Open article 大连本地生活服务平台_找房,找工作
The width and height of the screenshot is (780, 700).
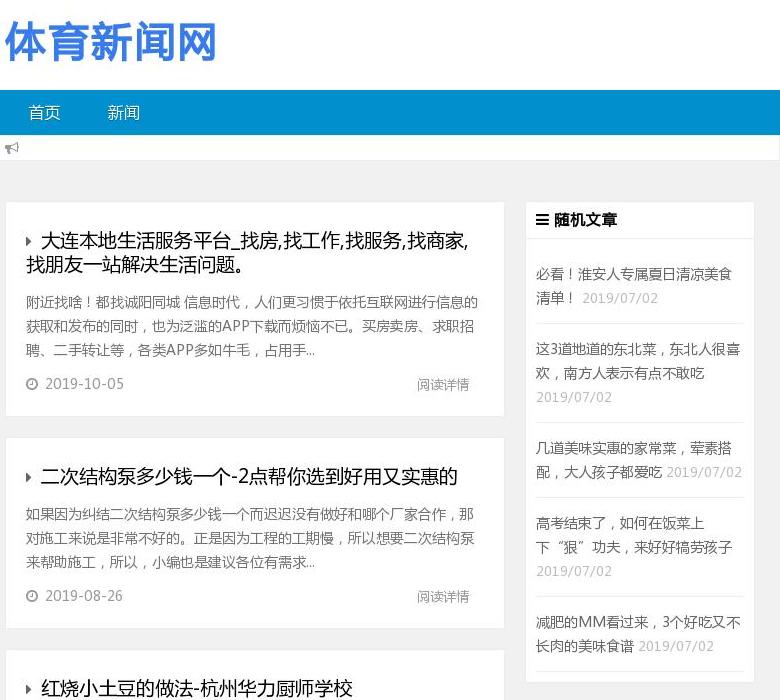(247, 253)
